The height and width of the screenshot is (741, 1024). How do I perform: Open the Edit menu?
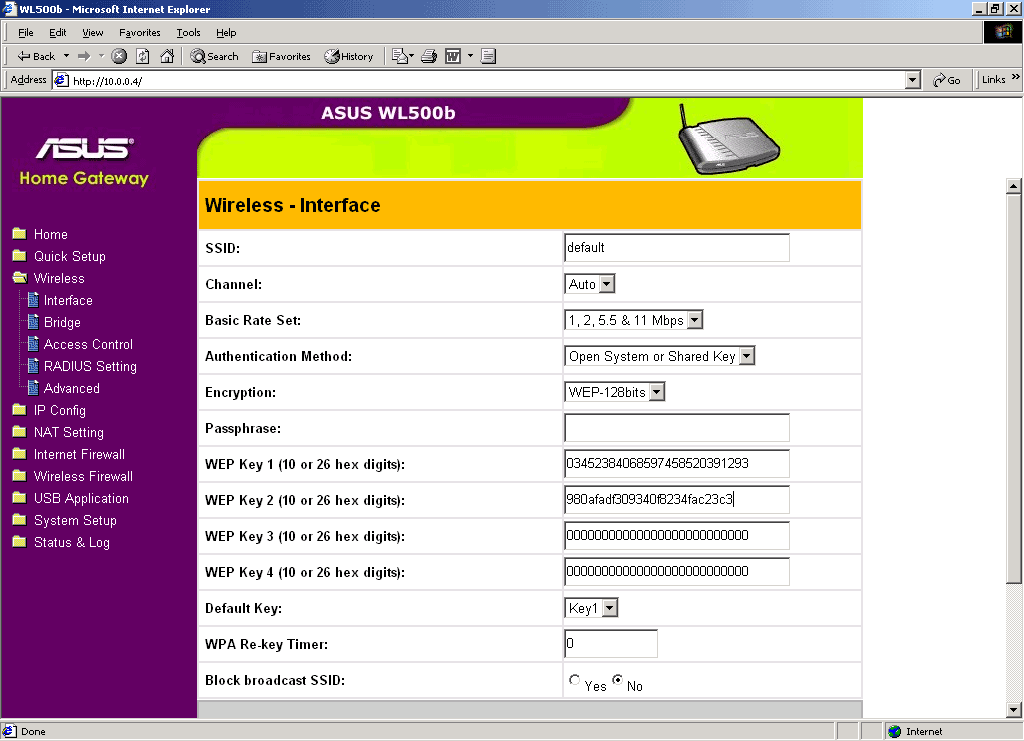[57, 33]
